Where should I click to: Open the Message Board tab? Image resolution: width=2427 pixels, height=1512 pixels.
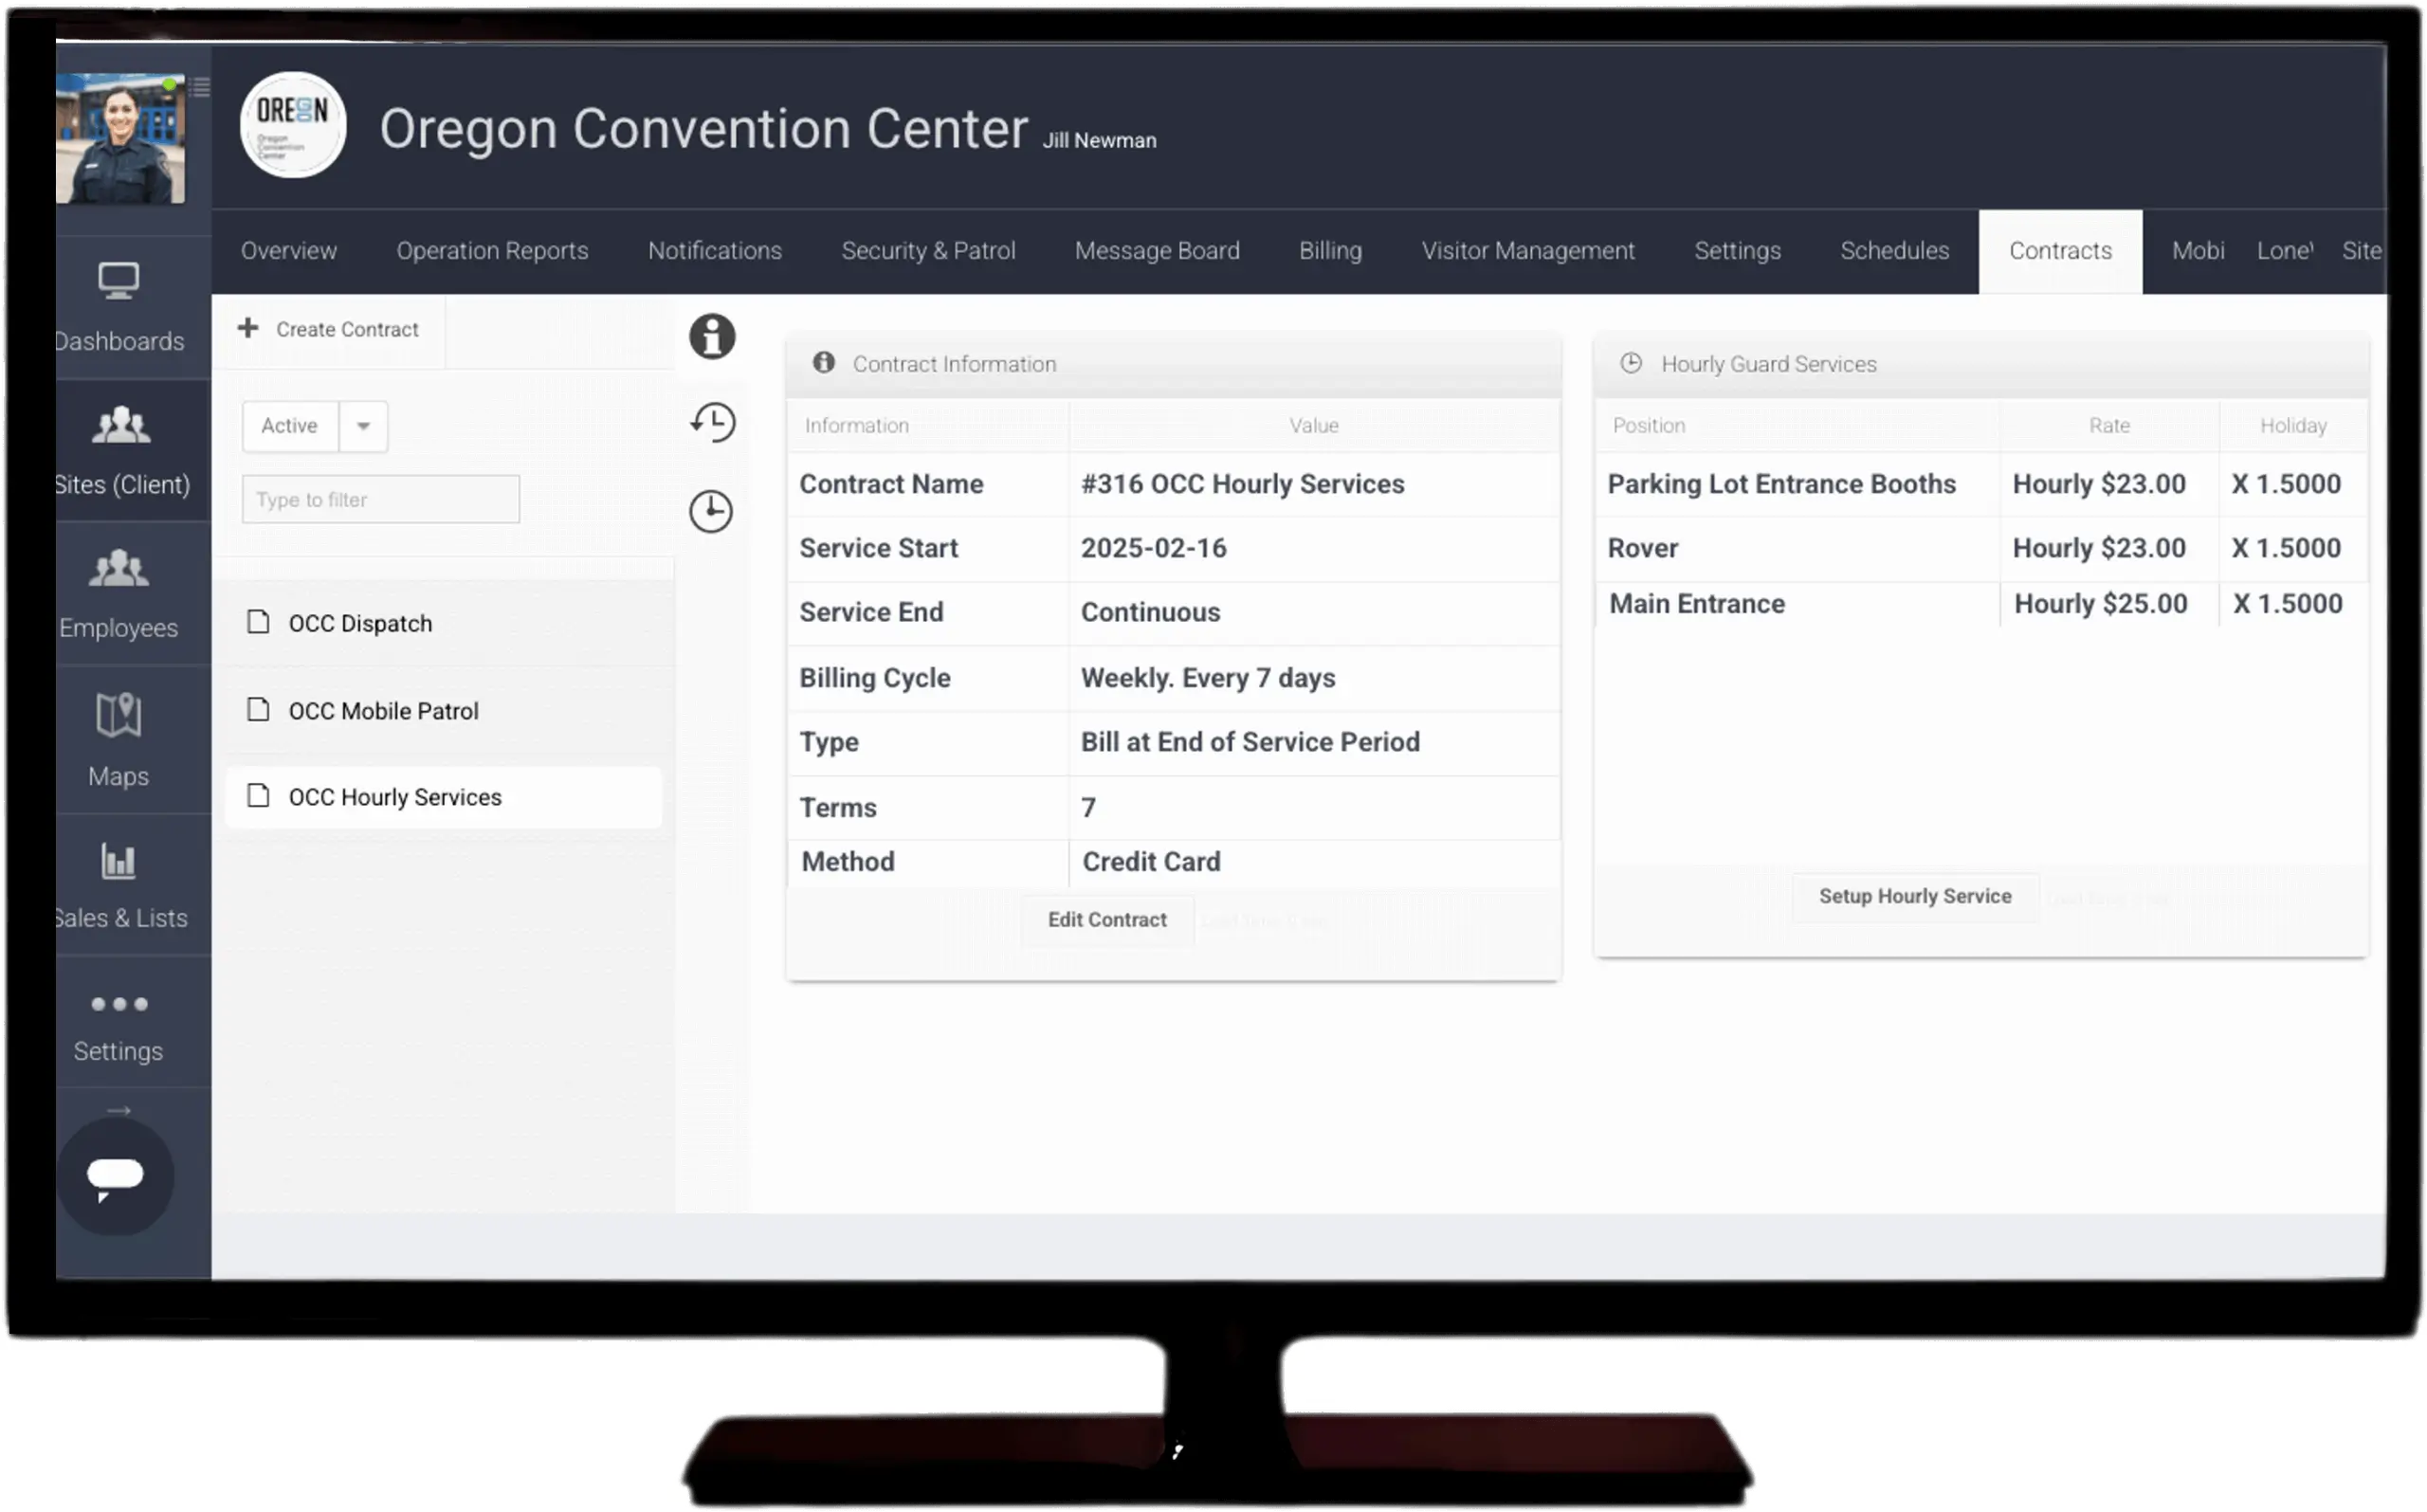click(1157, 251)
